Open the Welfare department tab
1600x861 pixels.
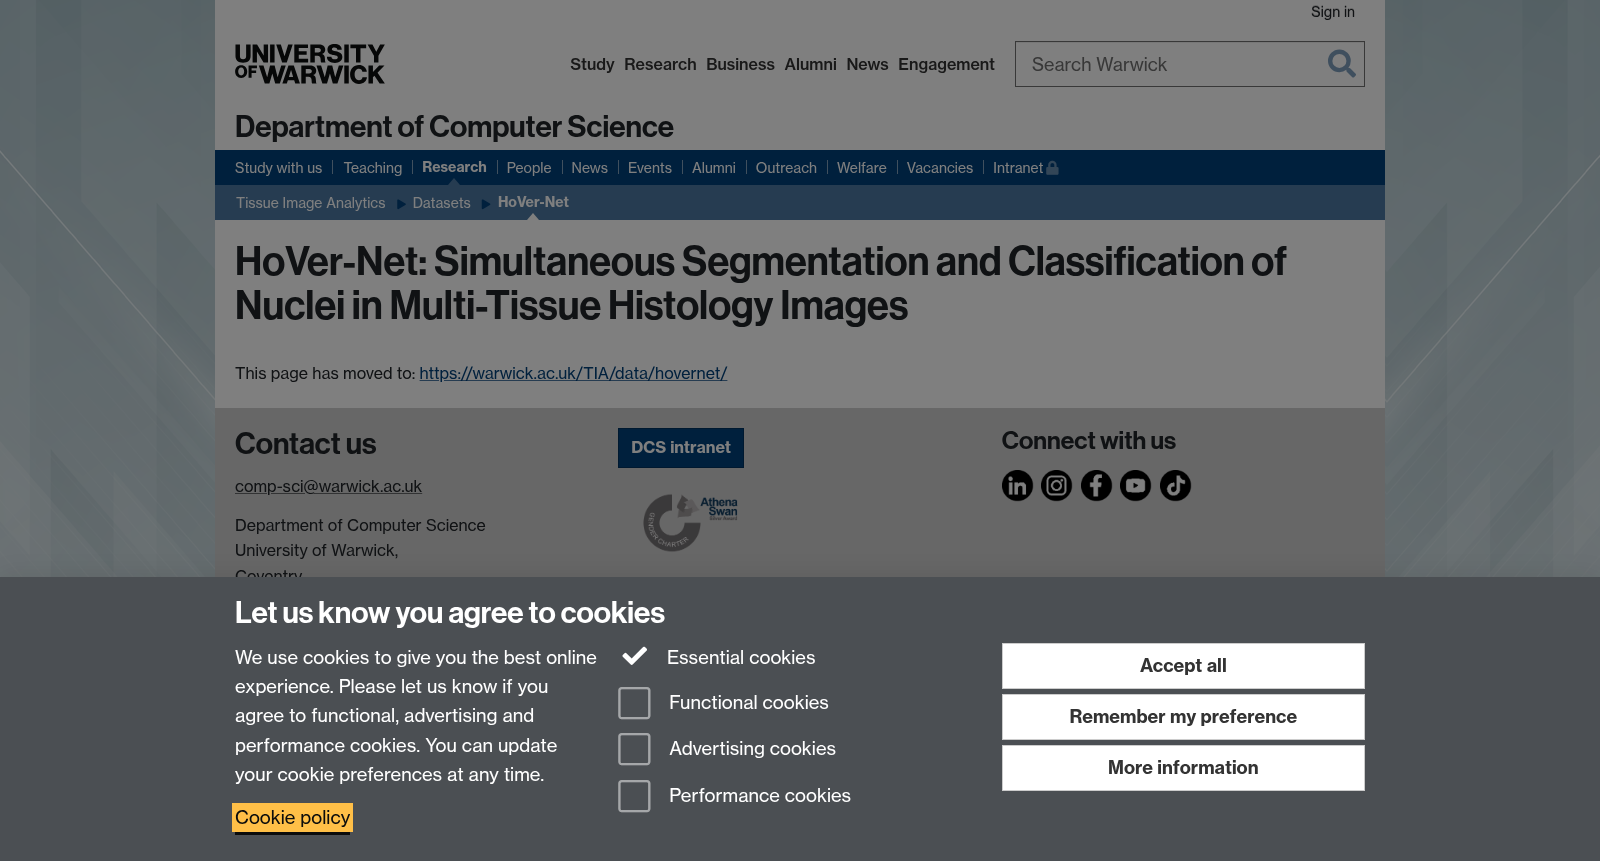pyautogui.click(x=862, y=168)
